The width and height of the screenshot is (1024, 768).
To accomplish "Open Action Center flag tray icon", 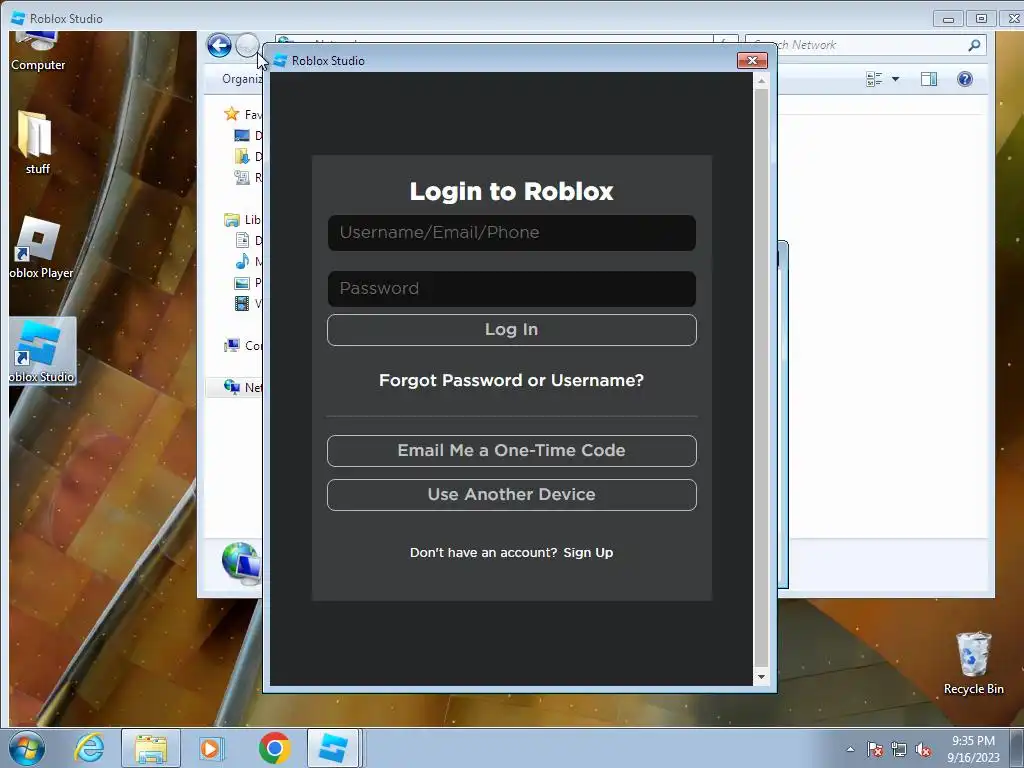I will pos(874,750).
